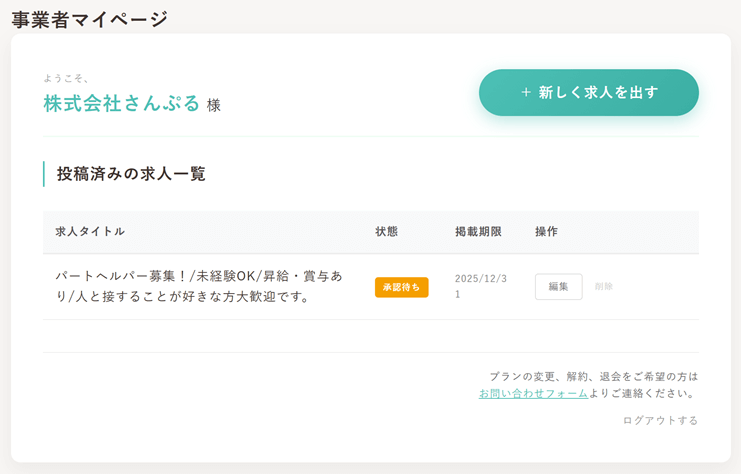
Task: Log out via ログアウトする
Action: 660,421
